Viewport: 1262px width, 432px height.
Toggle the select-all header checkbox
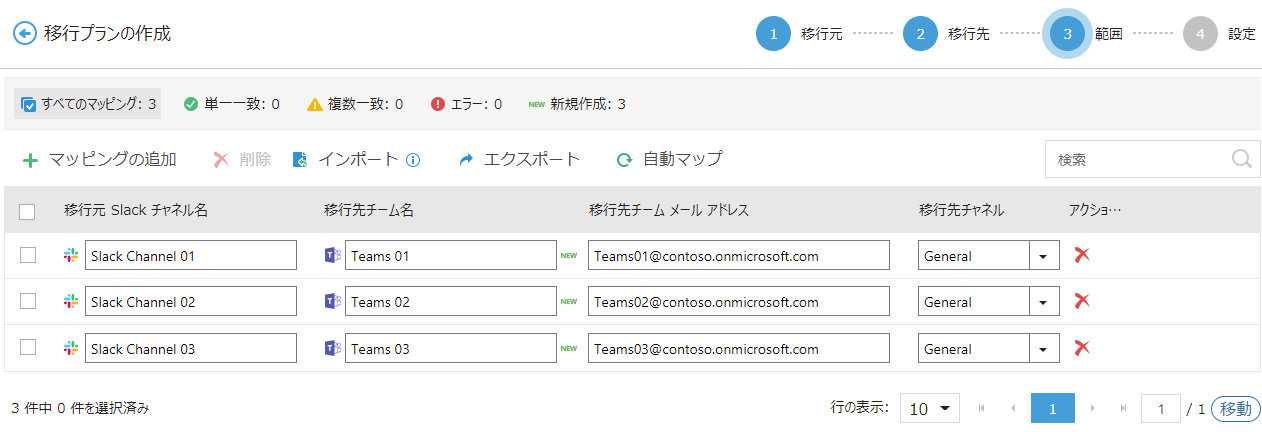27,211
